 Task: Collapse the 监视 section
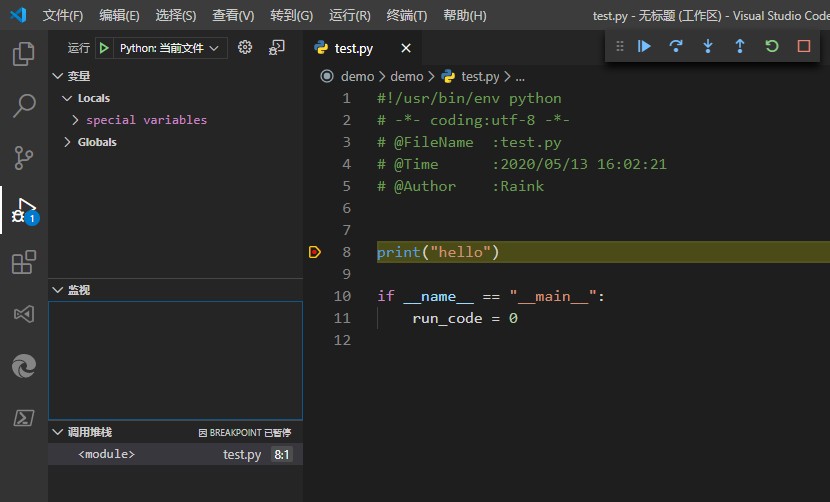[x=58, y=290]
